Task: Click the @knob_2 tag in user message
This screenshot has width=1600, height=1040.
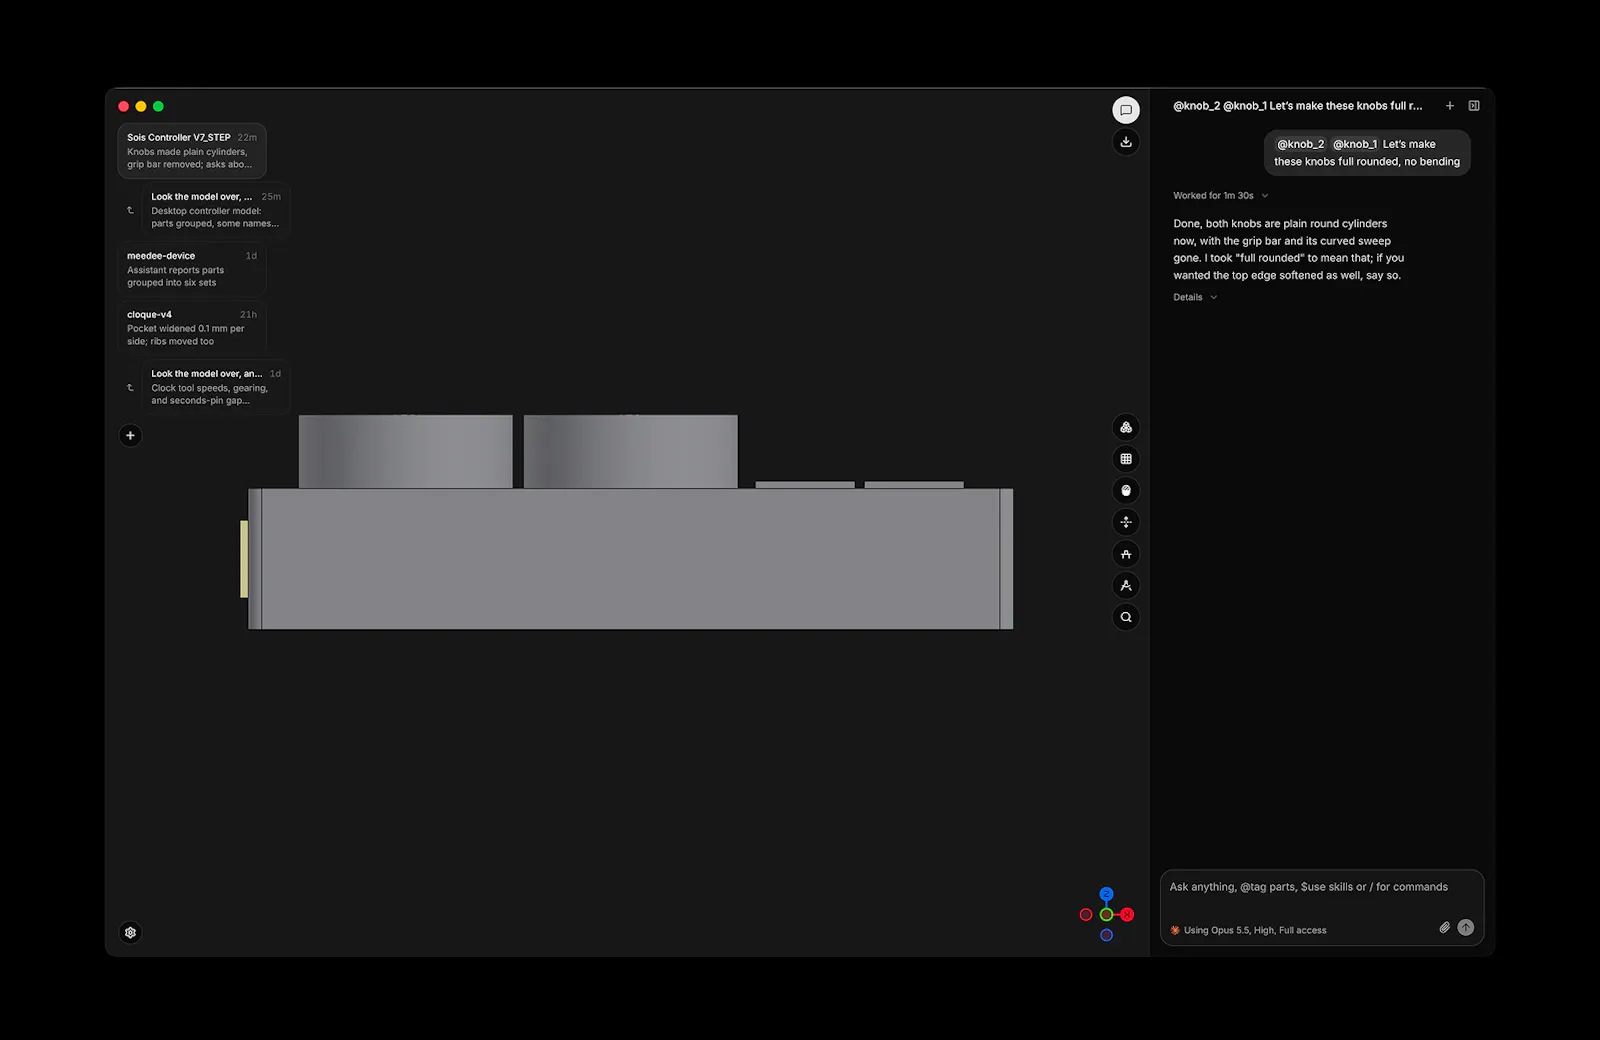Action: (1300, 144)
